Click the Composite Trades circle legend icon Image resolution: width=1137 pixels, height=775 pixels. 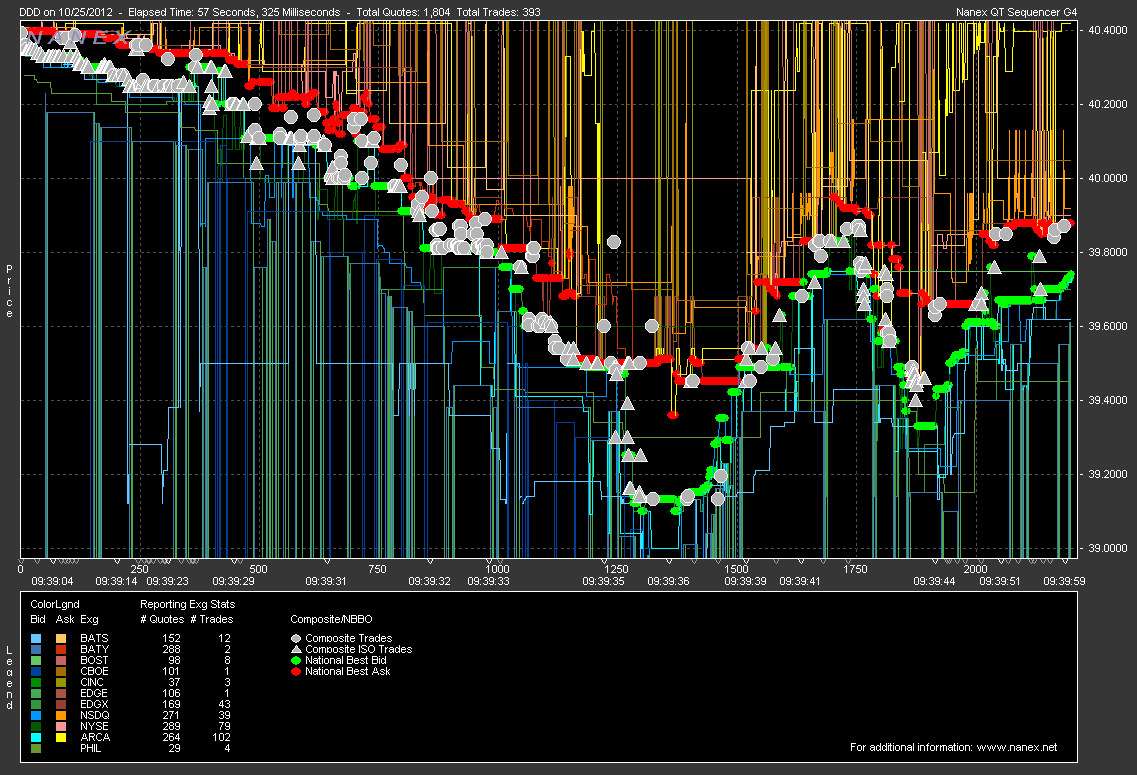(x=296, y=639)
